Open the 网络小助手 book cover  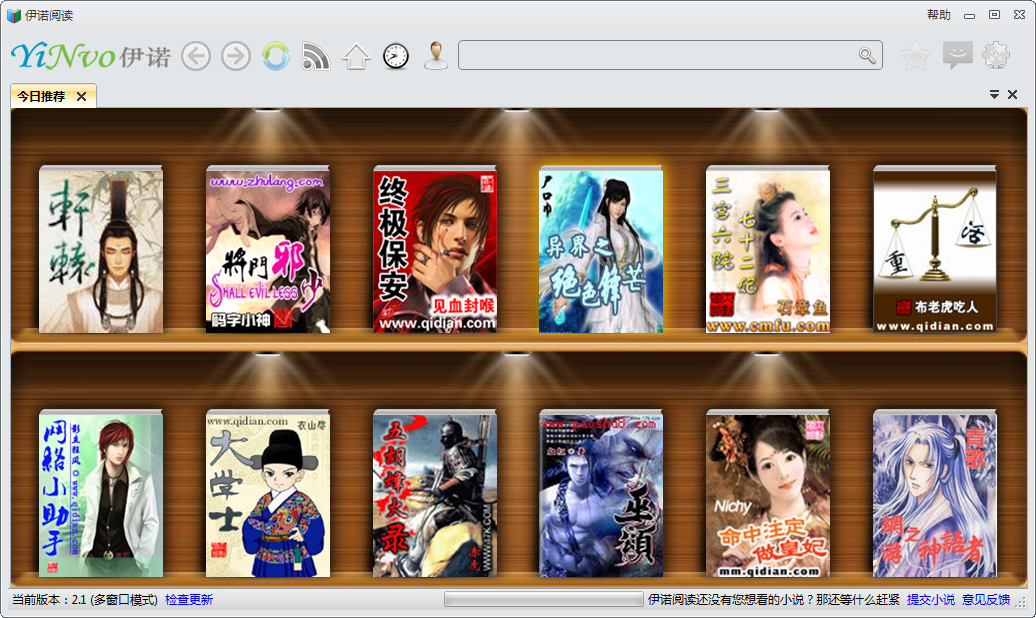click(x=101, y=494)
